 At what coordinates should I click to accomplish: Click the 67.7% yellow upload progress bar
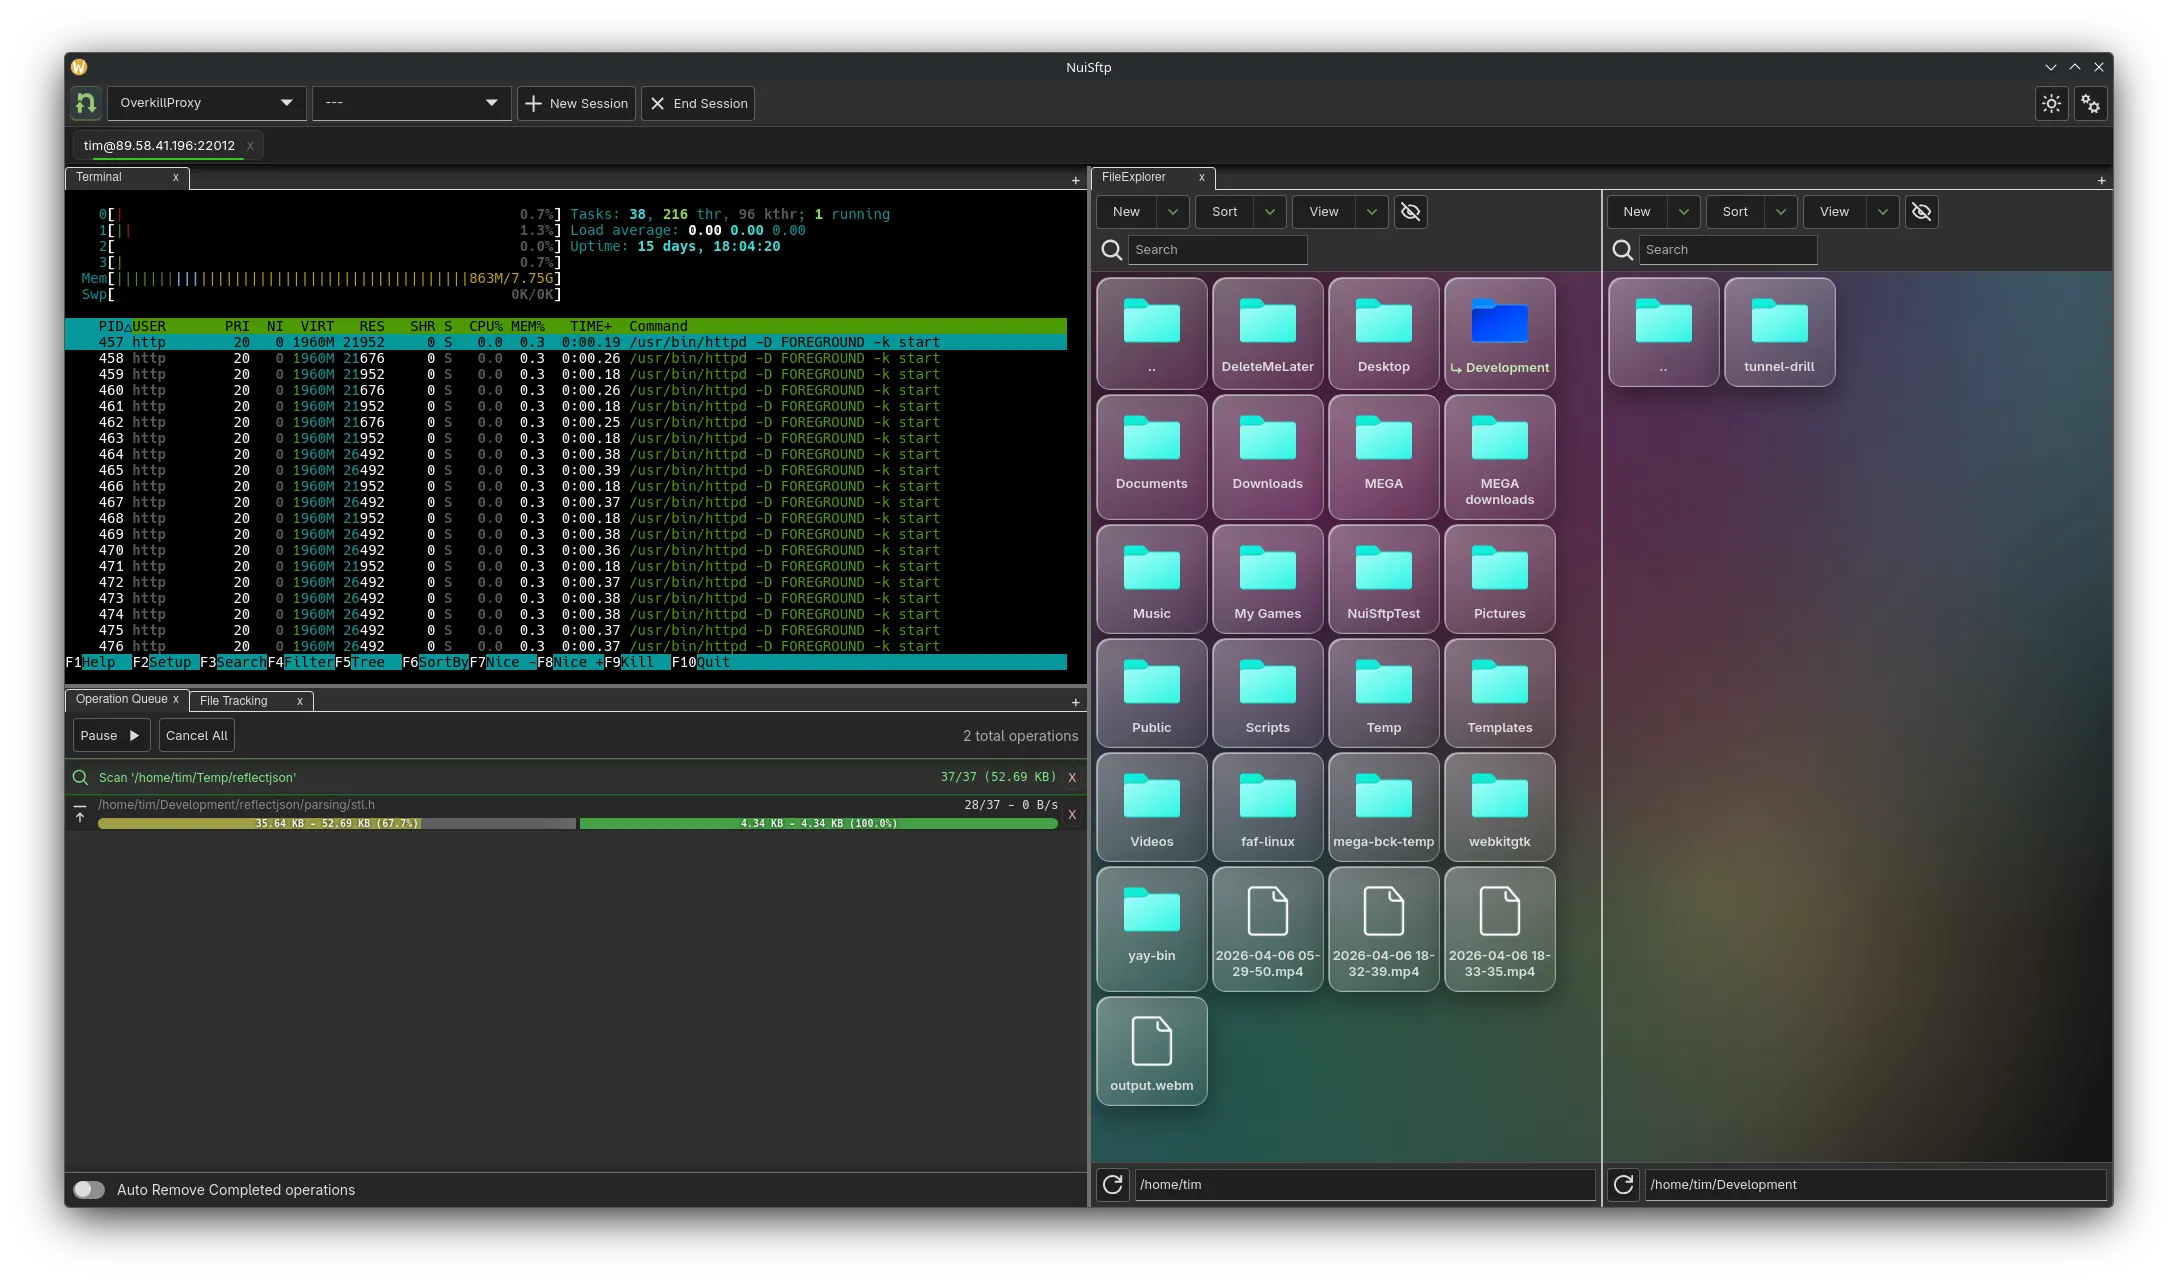(337, 824)
